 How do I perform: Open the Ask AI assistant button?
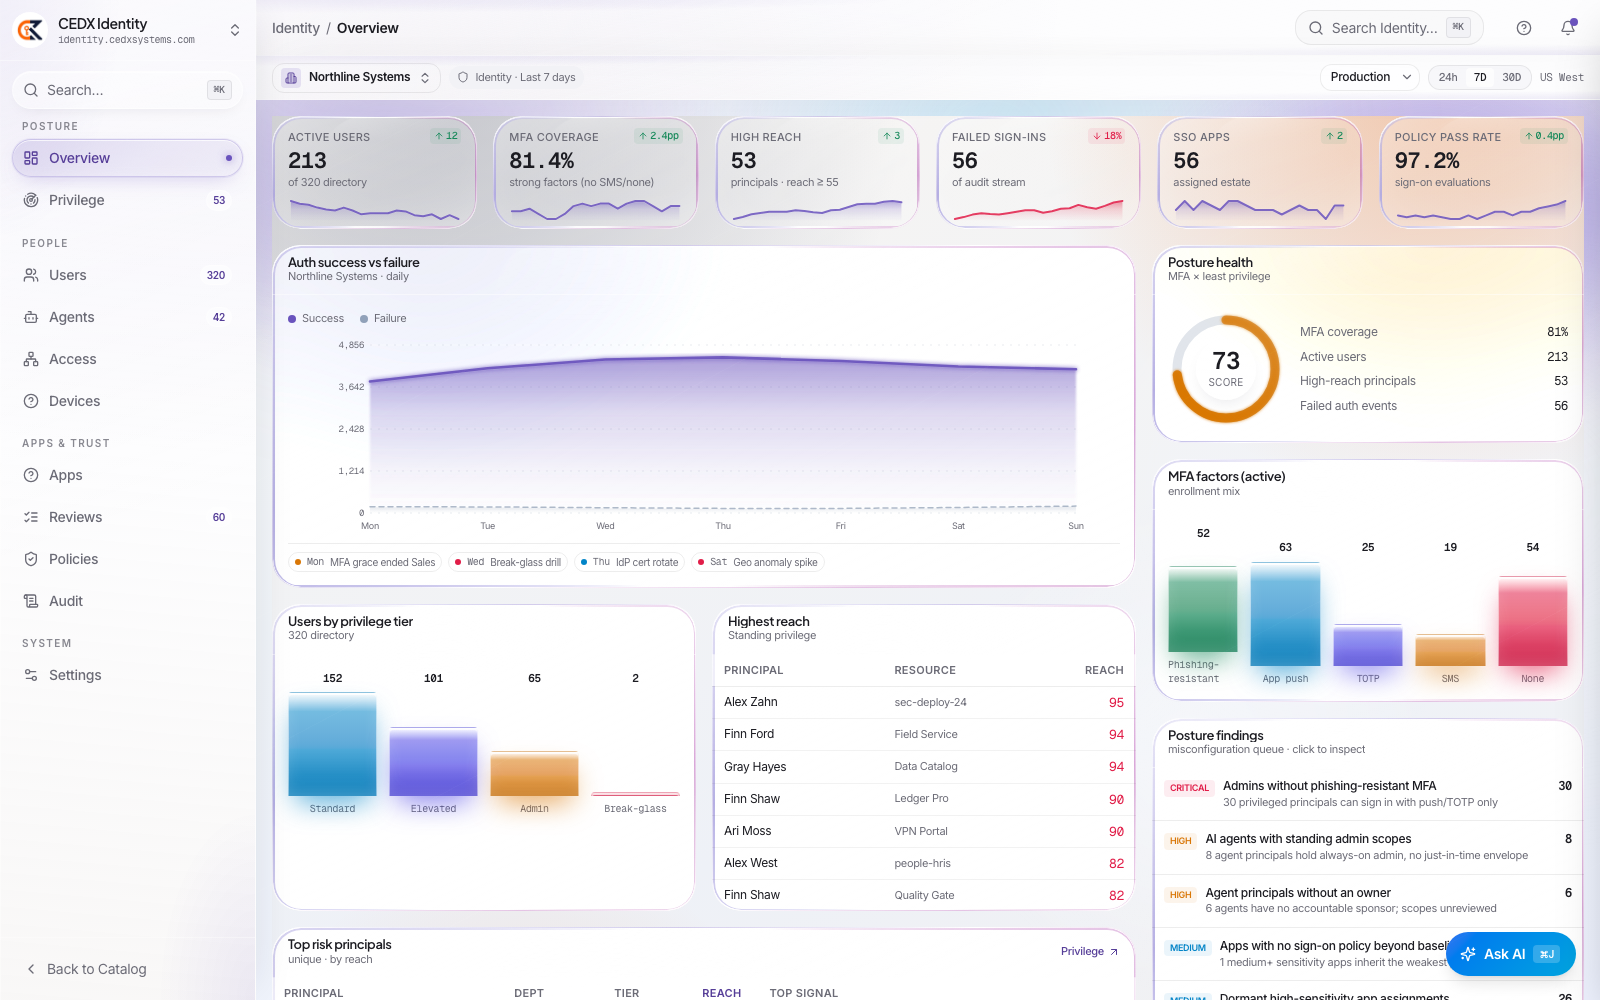[1511, 954]
